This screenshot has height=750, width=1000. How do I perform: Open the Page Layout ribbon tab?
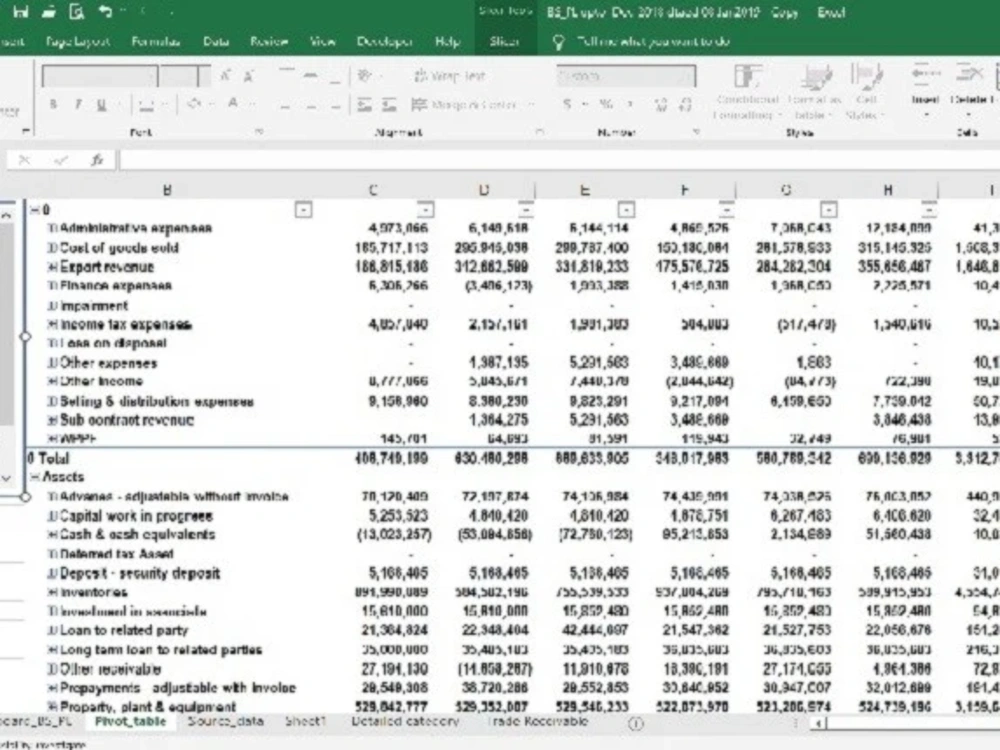(77, 42)
